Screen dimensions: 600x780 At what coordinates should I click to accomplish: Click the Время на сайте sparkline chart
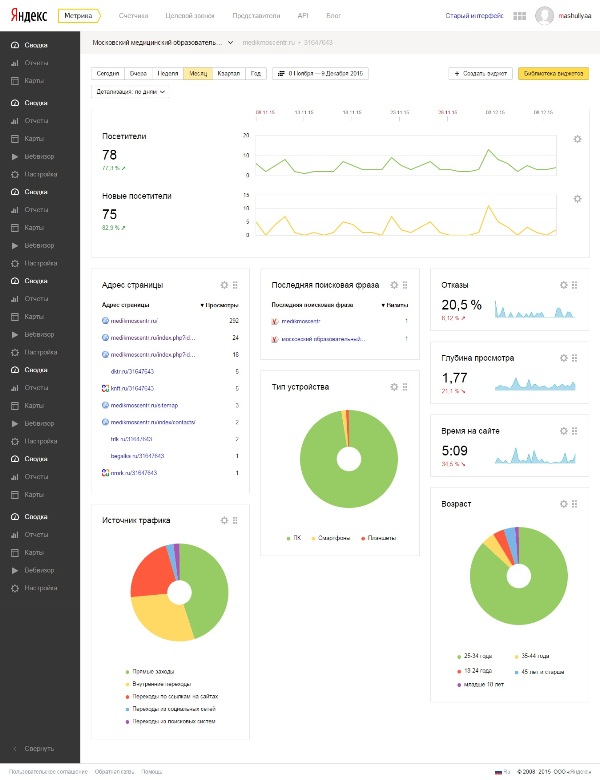pos(535,456)
